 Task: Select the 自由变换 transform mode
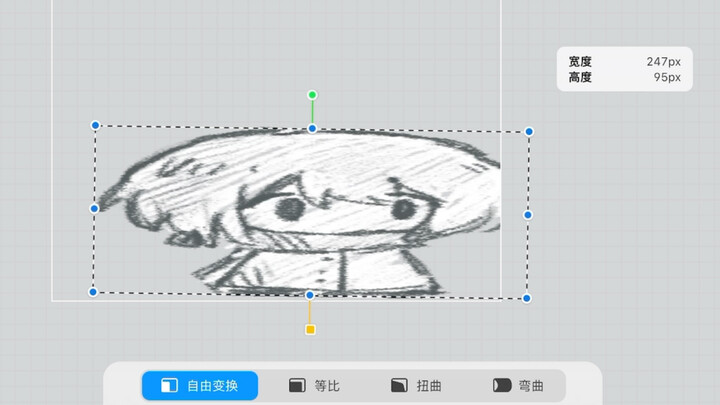click(200, 386)
